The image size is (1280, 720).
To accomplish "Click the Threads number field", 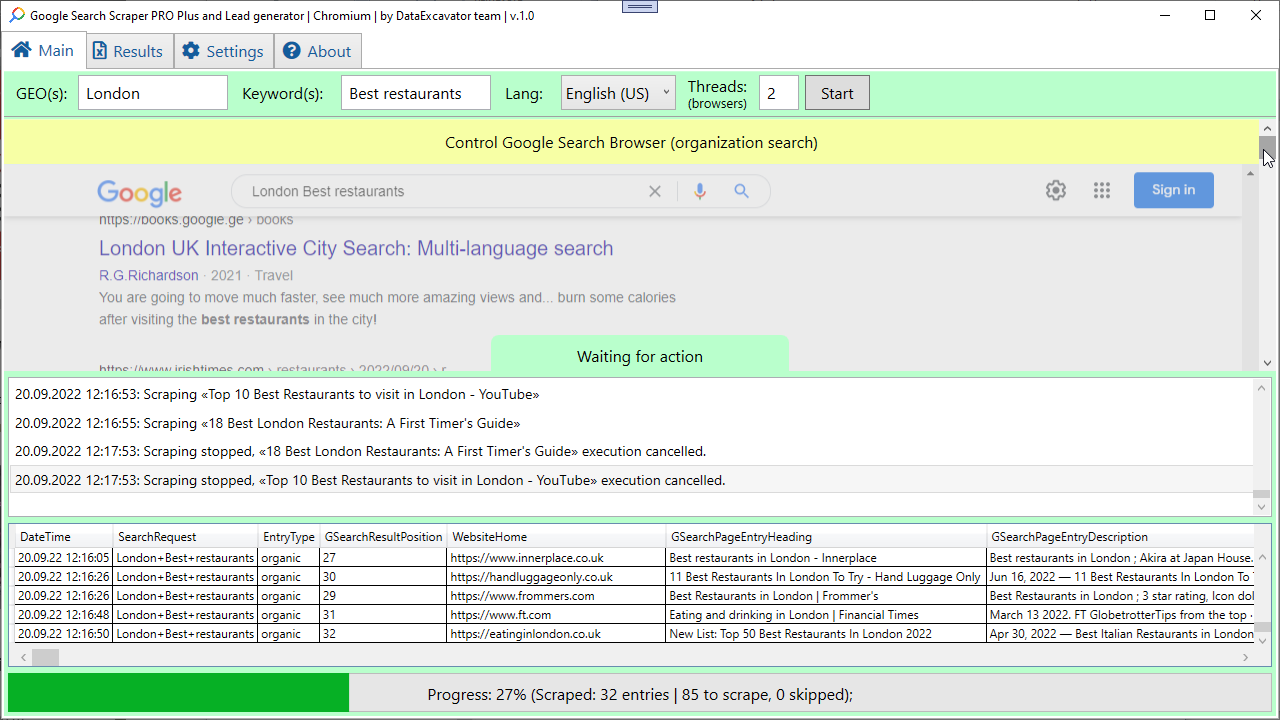I will coord(778,93).
